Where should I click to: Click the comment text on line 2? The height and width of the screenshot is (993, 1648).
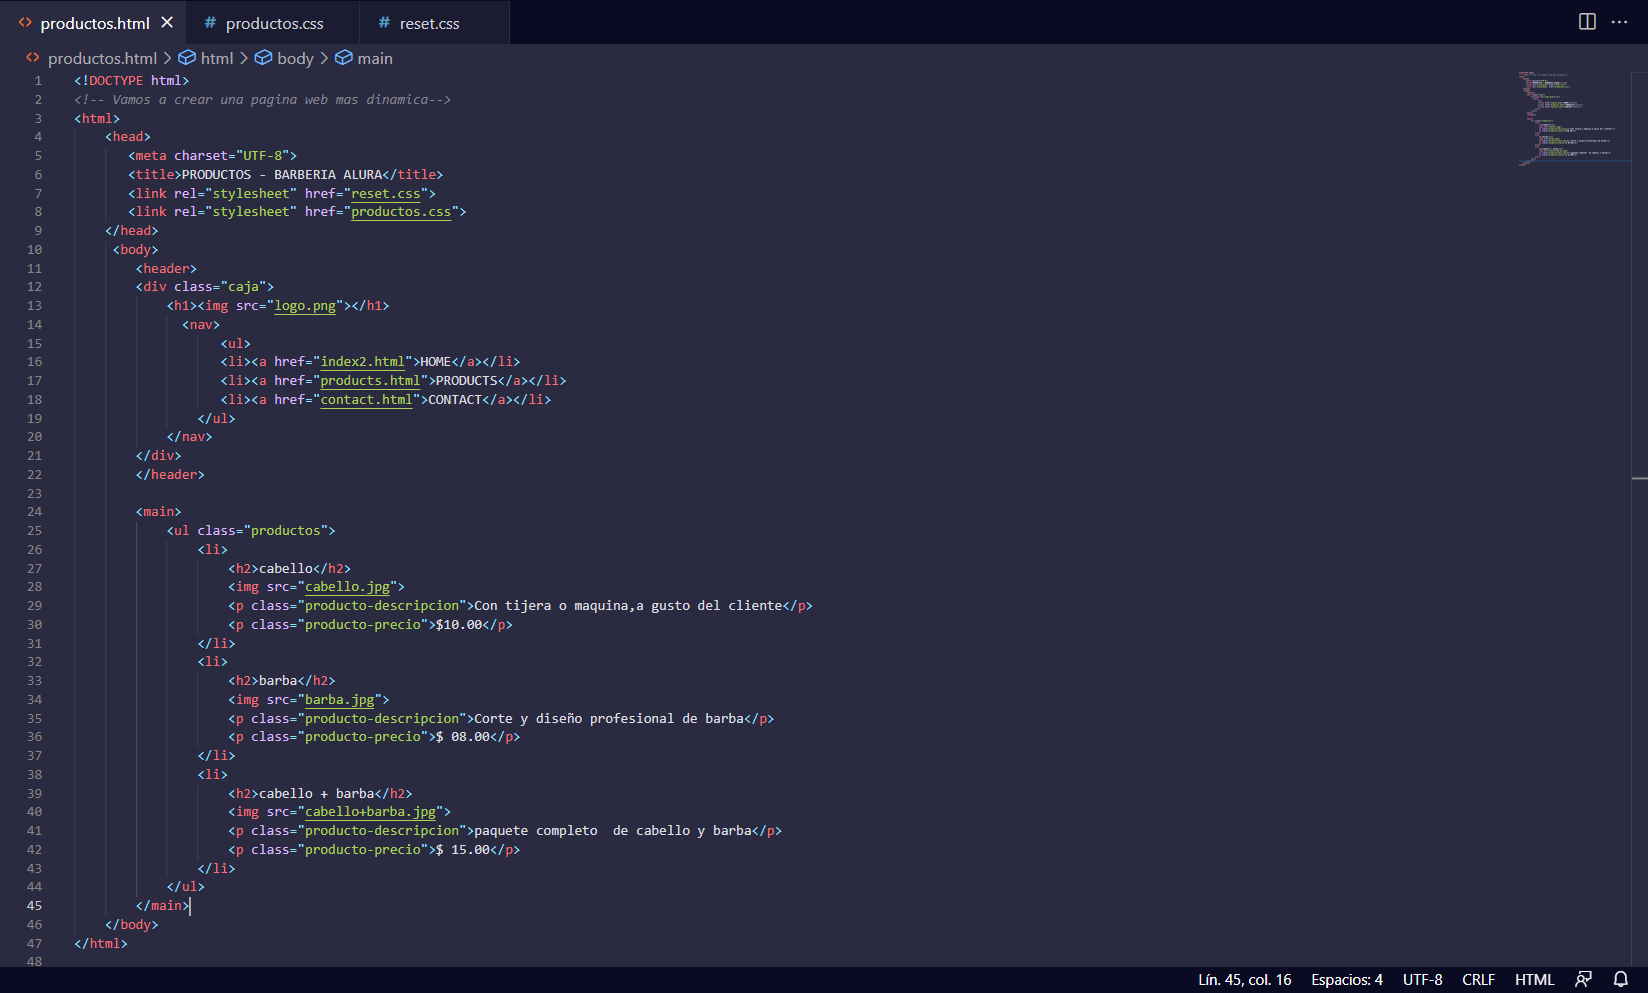pos(262,100)
